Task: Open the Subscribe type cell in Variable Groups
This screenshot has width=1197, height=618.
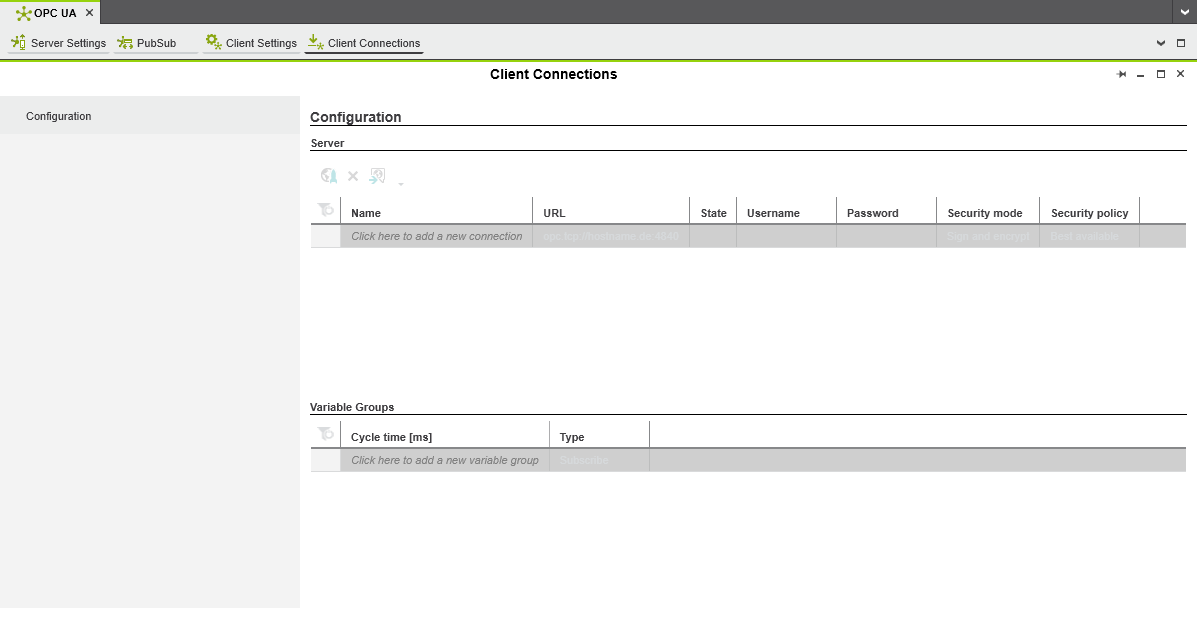Action: pyautogui.click(x=599, y=460)
